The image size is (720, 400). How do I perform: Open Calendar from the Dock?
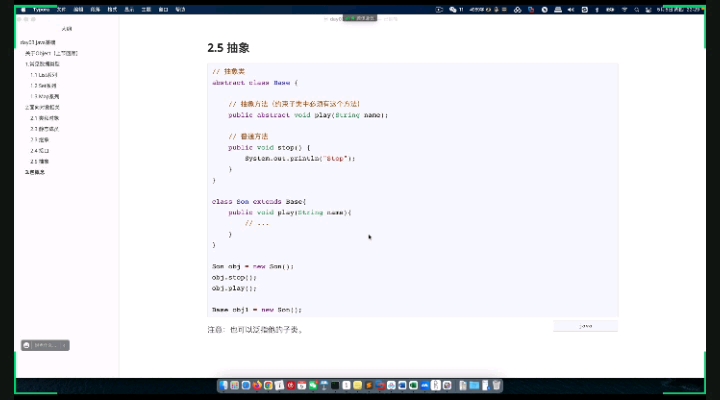pyautogui.click(x=302, y=385)
